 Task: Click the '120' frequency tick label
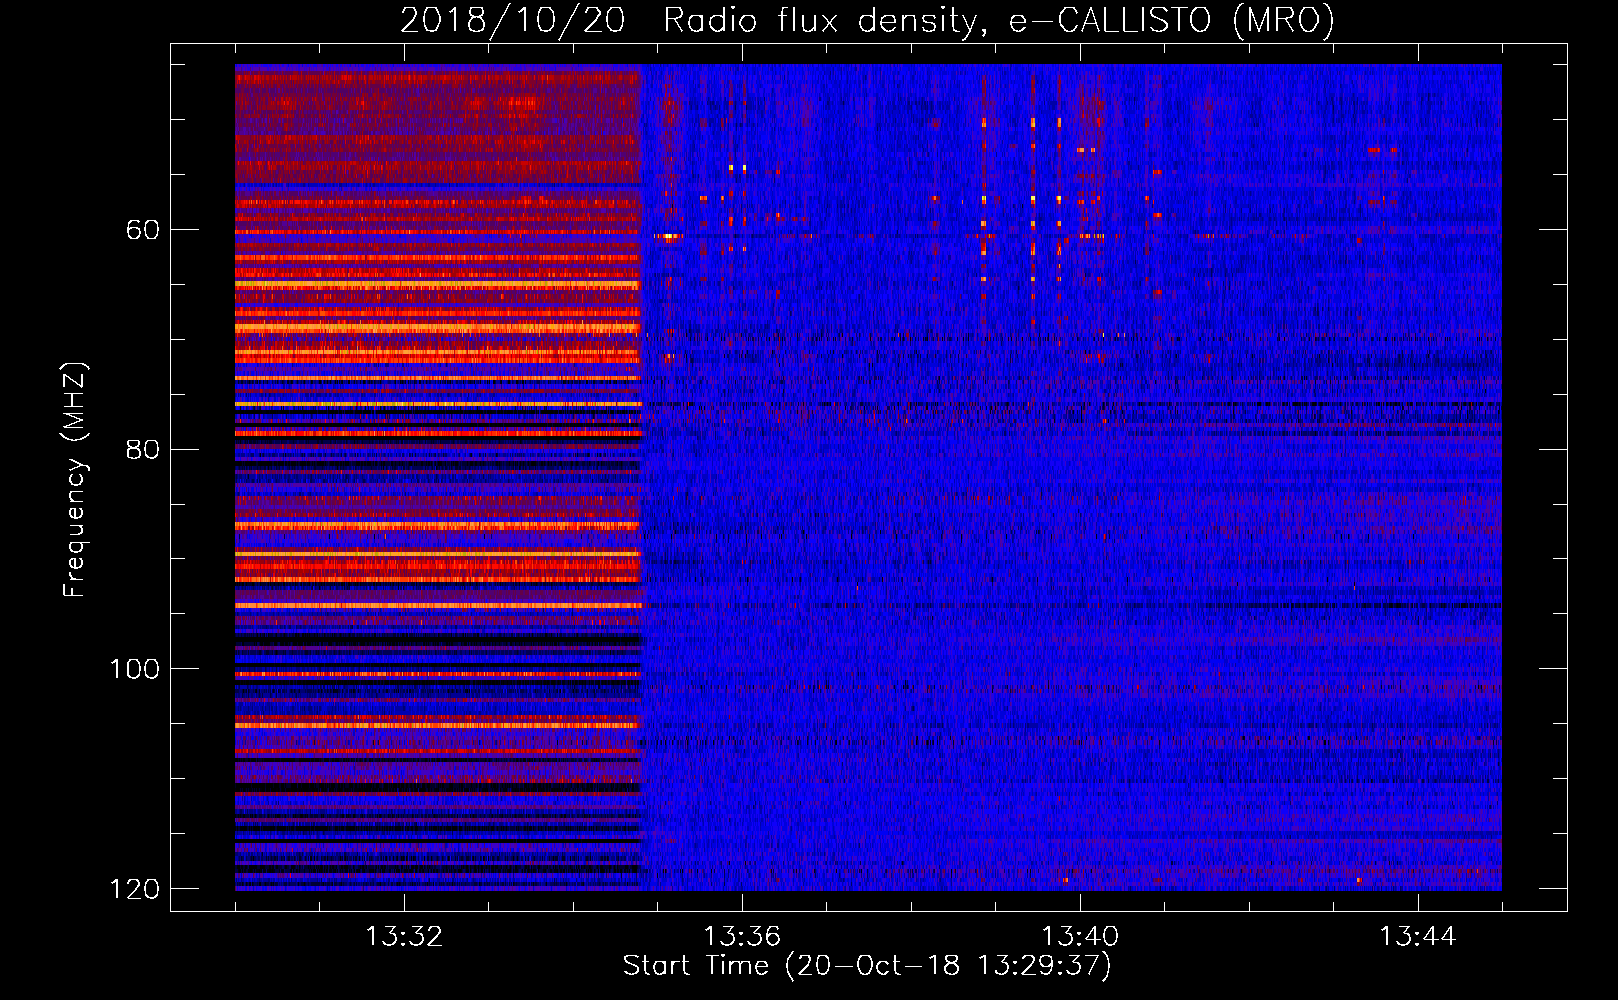pyautogui.click(x=135, y=889)
